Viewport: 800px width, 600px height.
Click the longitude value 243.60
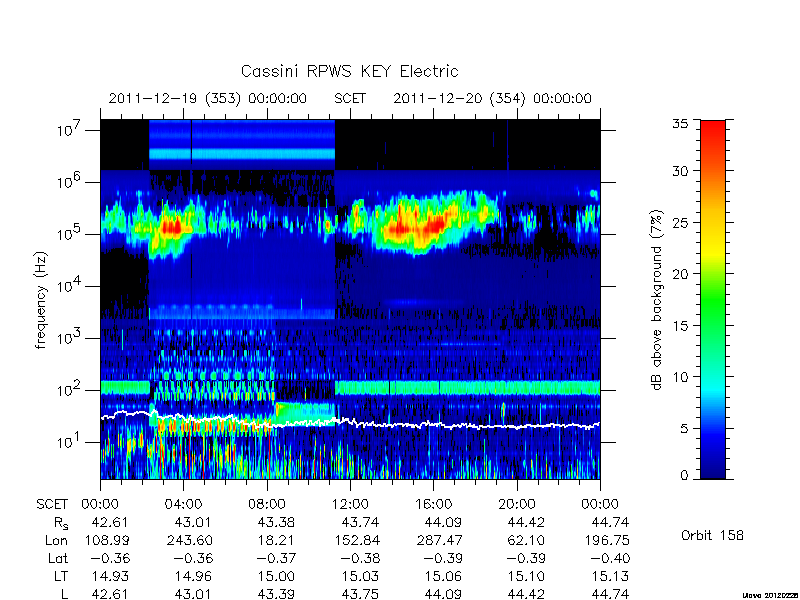190,540
